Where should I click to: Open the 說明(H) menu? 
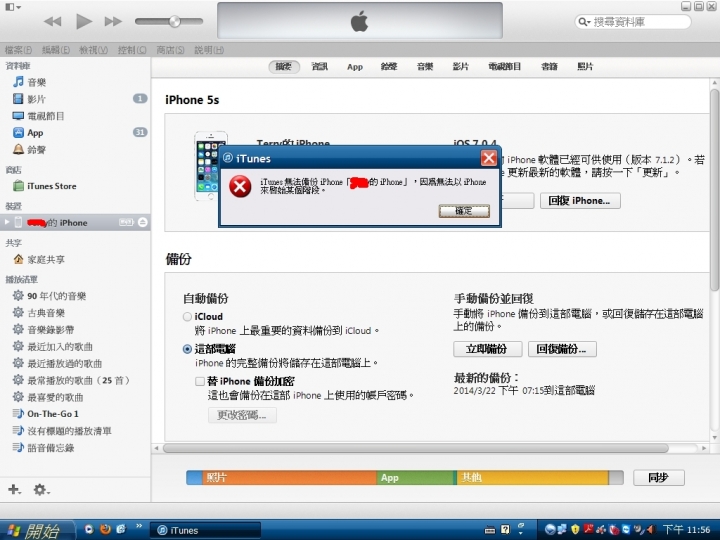(209, 50)
